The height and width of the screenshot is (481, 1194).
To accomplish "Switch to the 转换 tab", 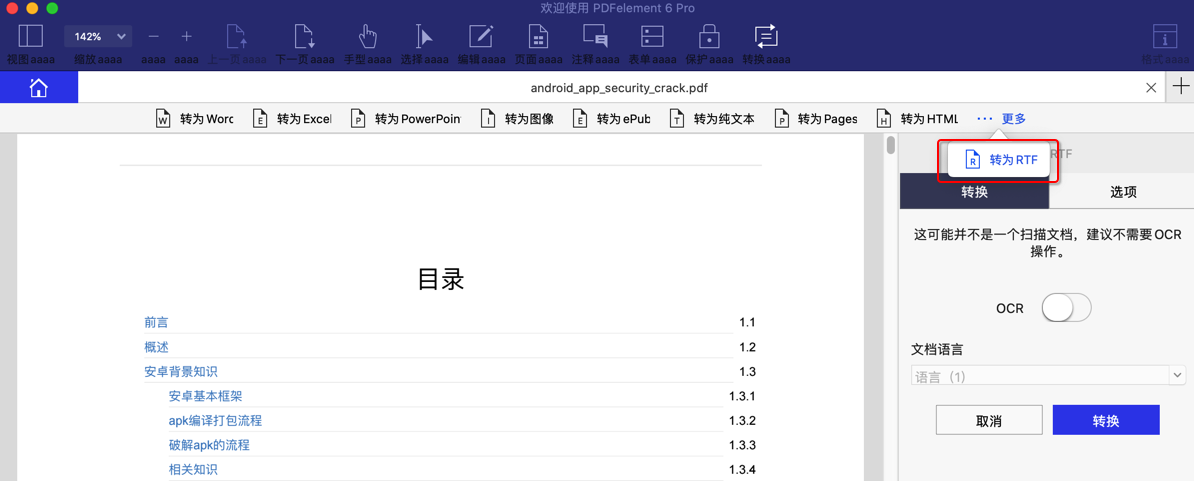I will tap(975, 192).
